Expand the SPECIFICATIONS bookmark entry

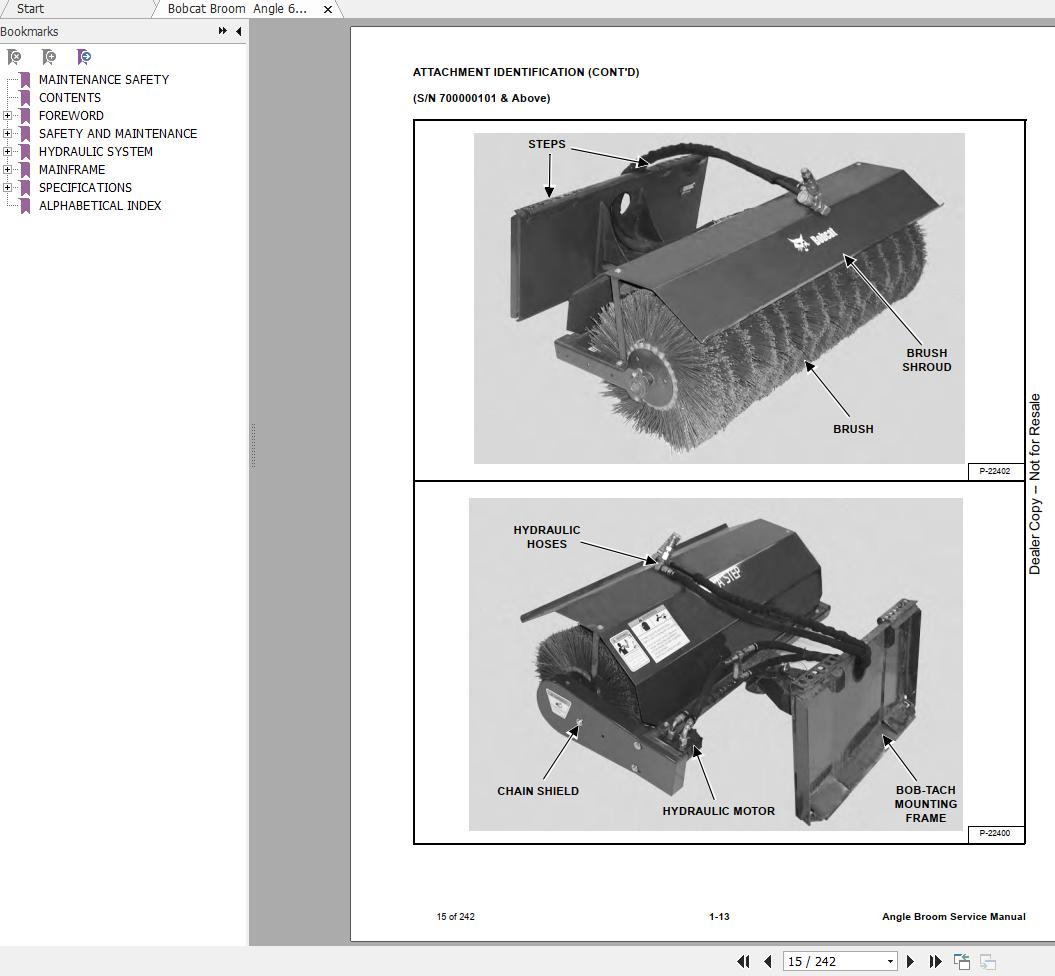tap(8, 187)
